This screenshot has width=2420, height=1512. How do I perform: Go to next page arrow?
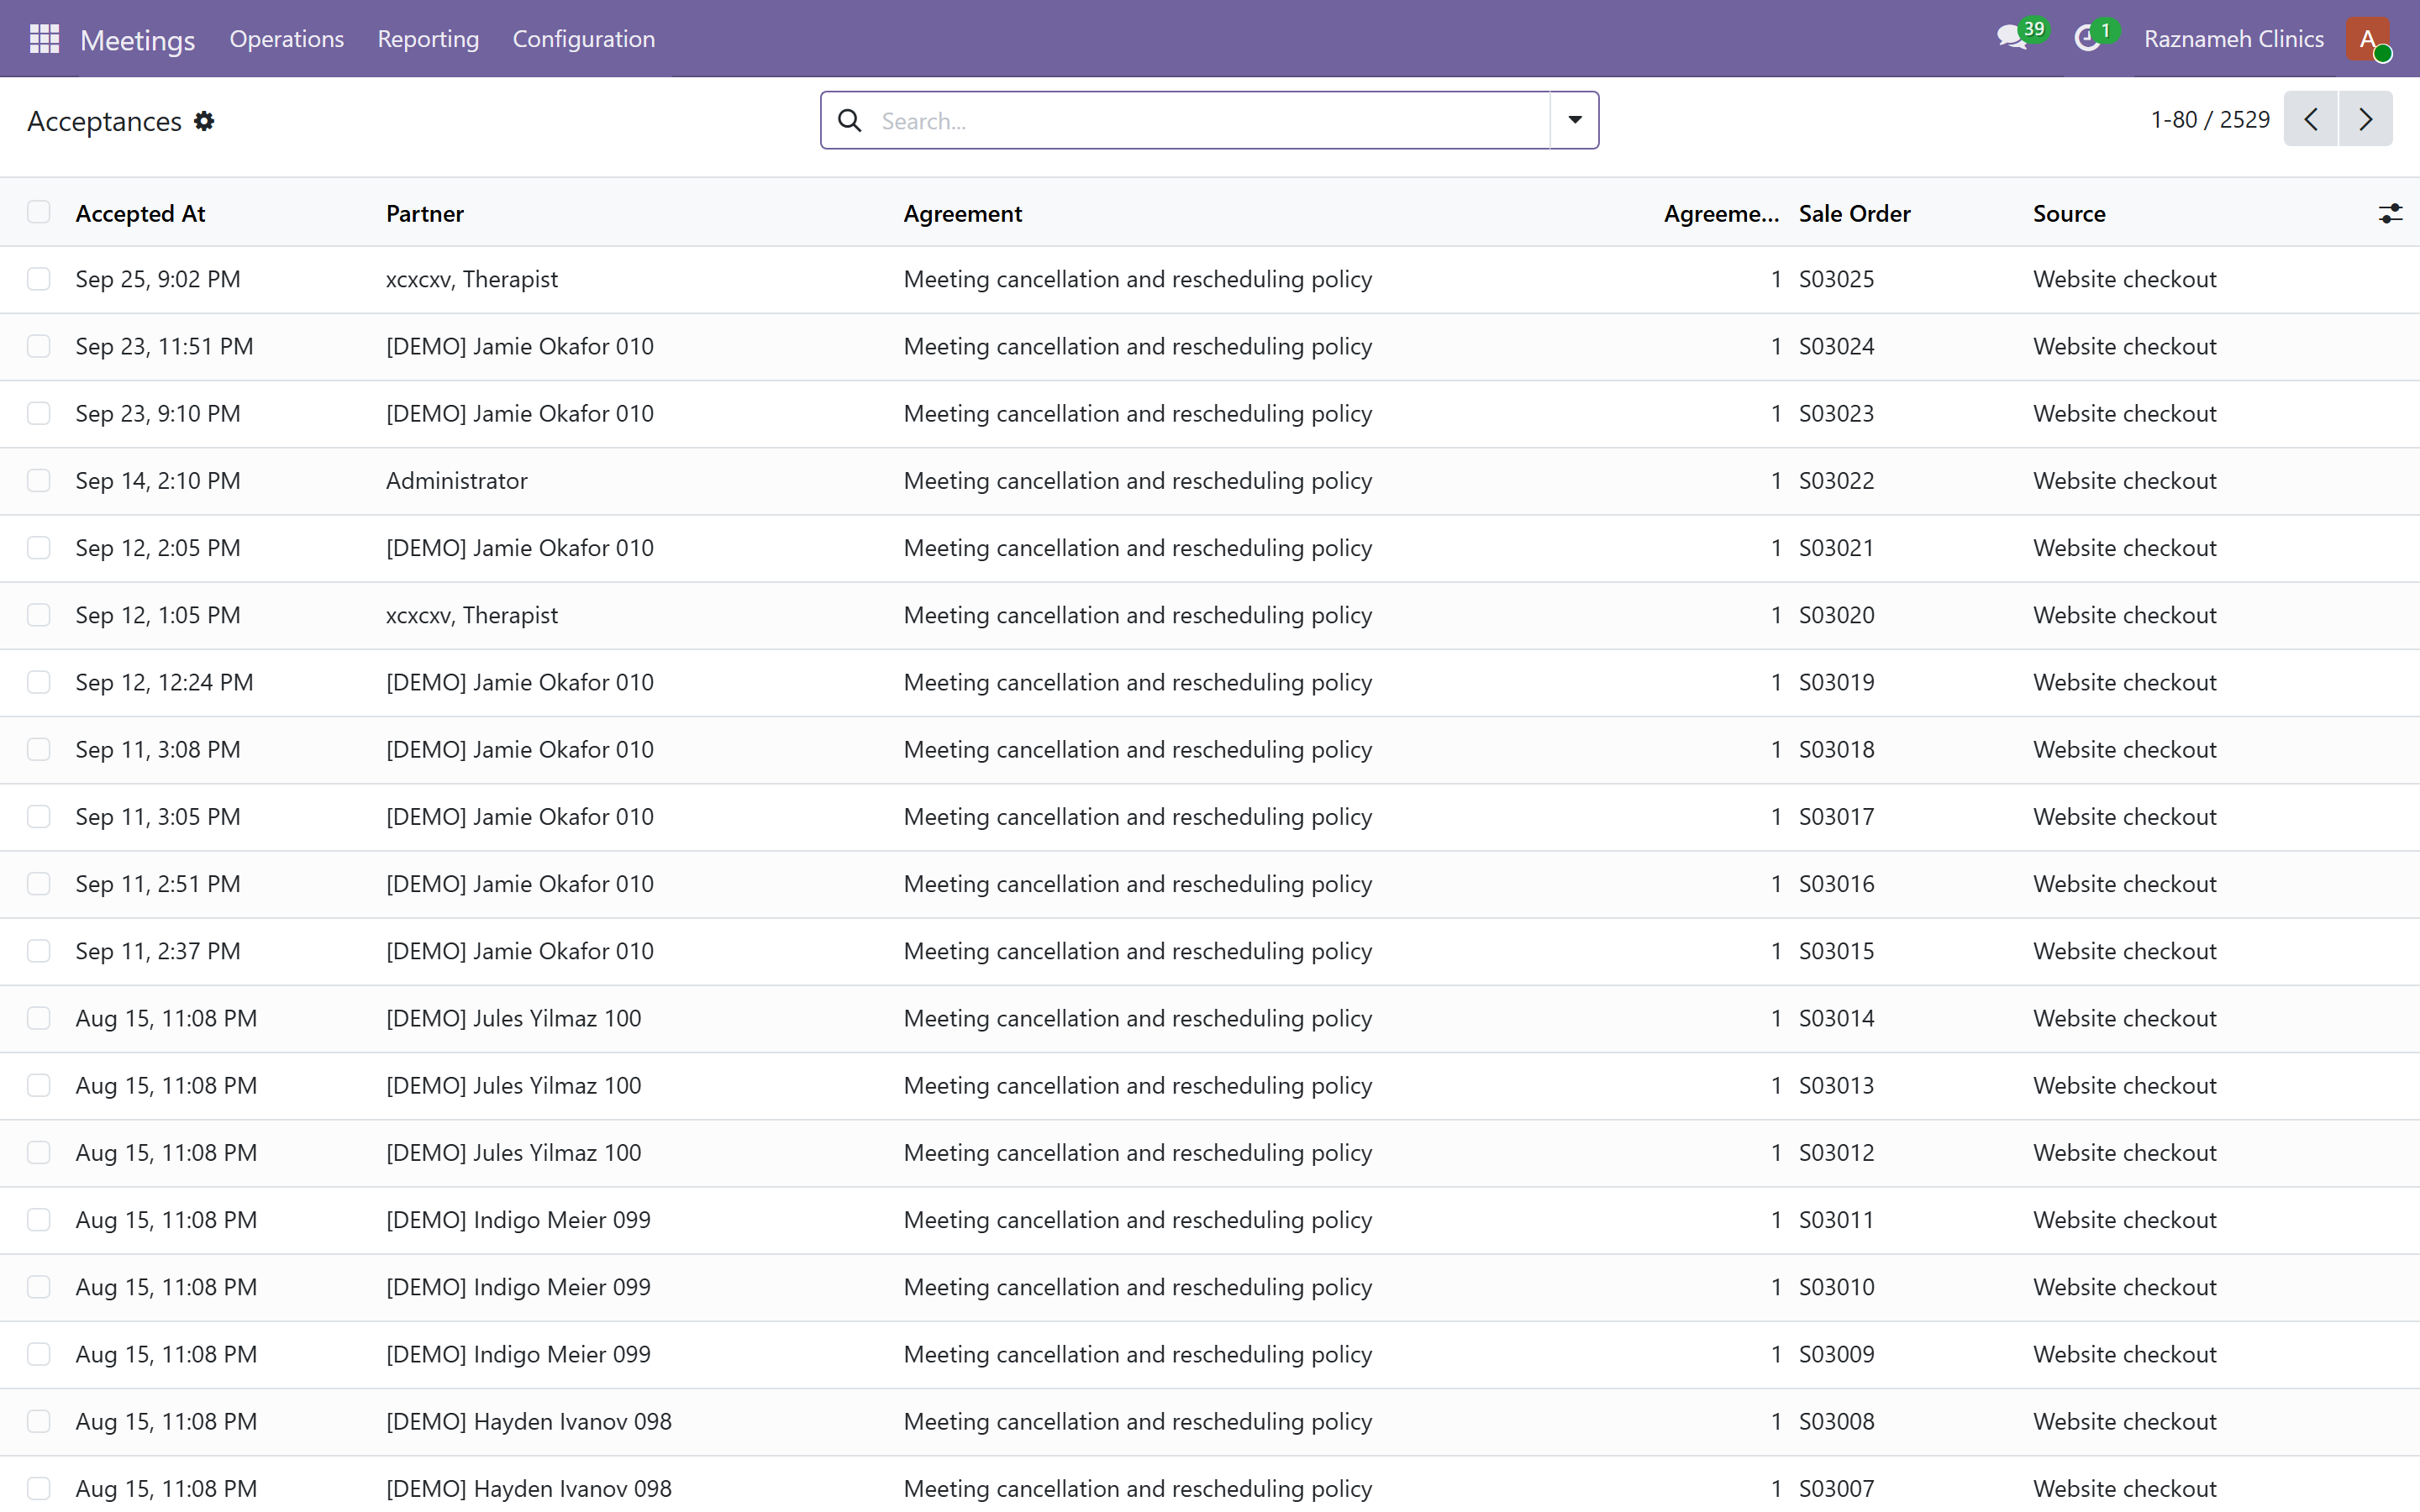tap(2365, 119)
